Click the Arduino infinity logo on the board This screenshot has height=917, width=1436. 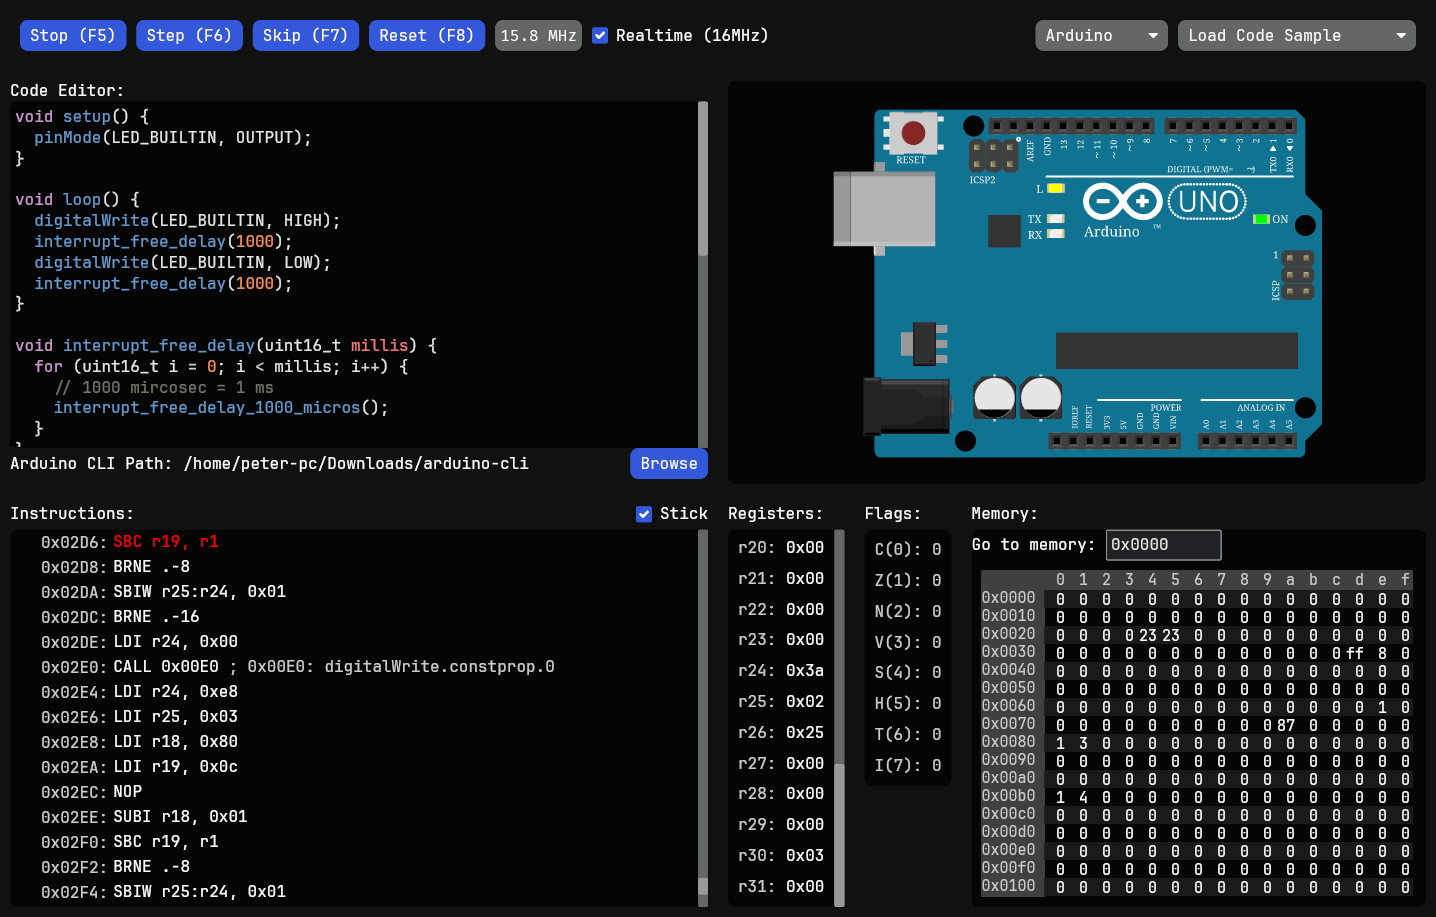pos(1122,201)
